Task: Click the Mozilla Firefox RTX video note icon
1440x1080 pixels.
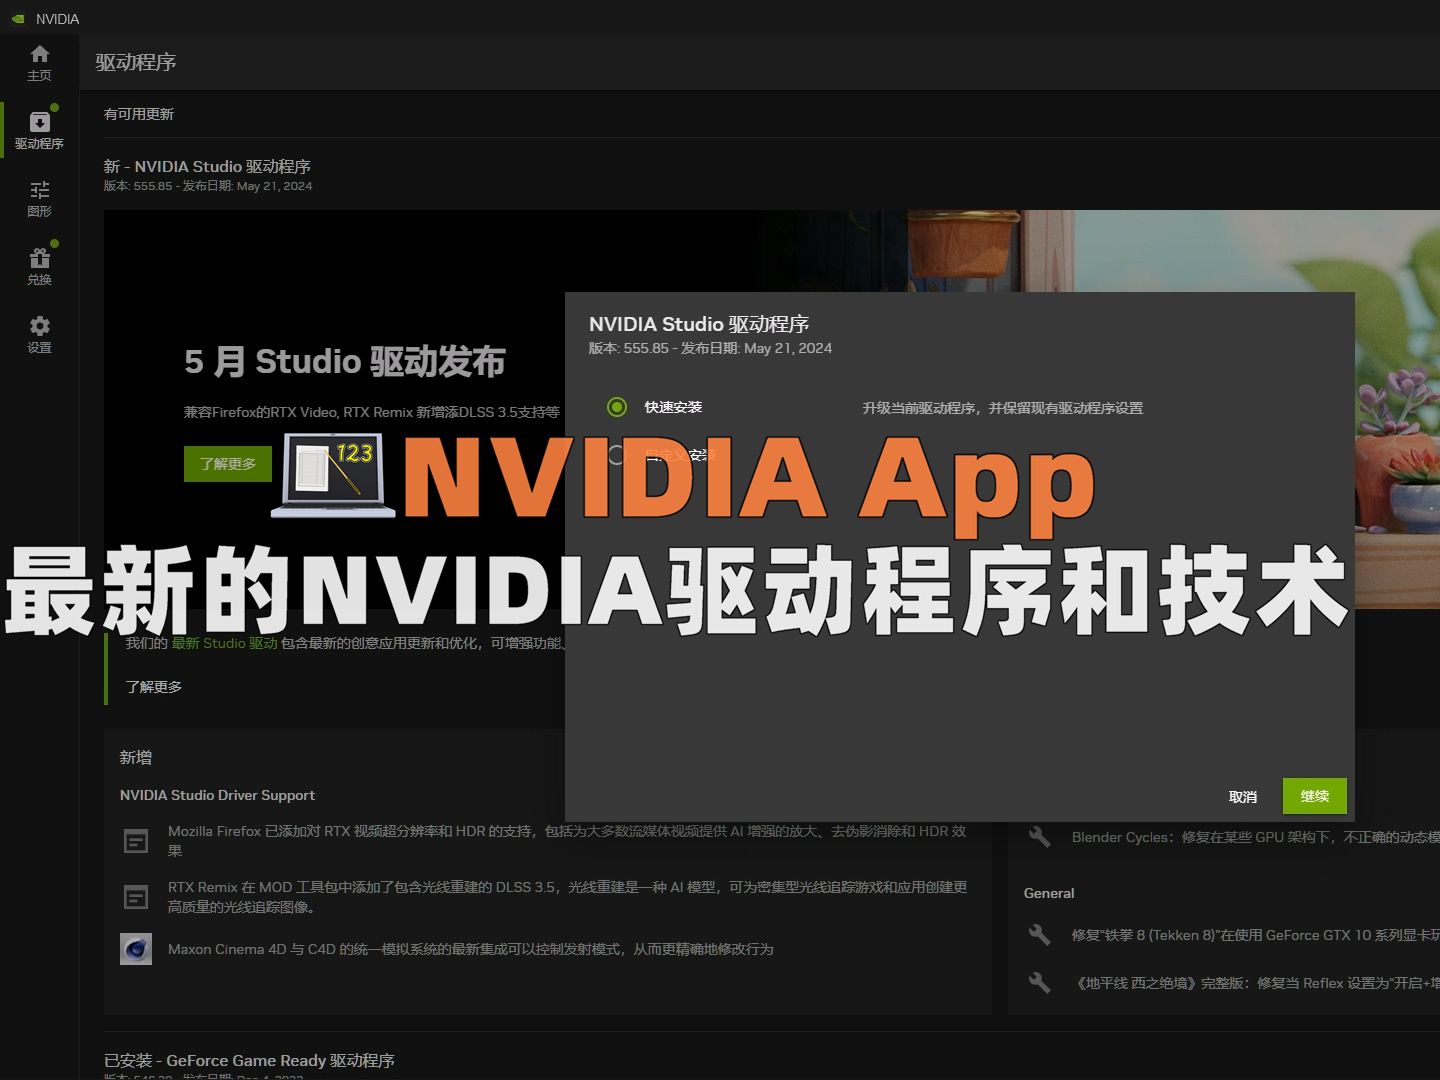Action: coord(136,841)
